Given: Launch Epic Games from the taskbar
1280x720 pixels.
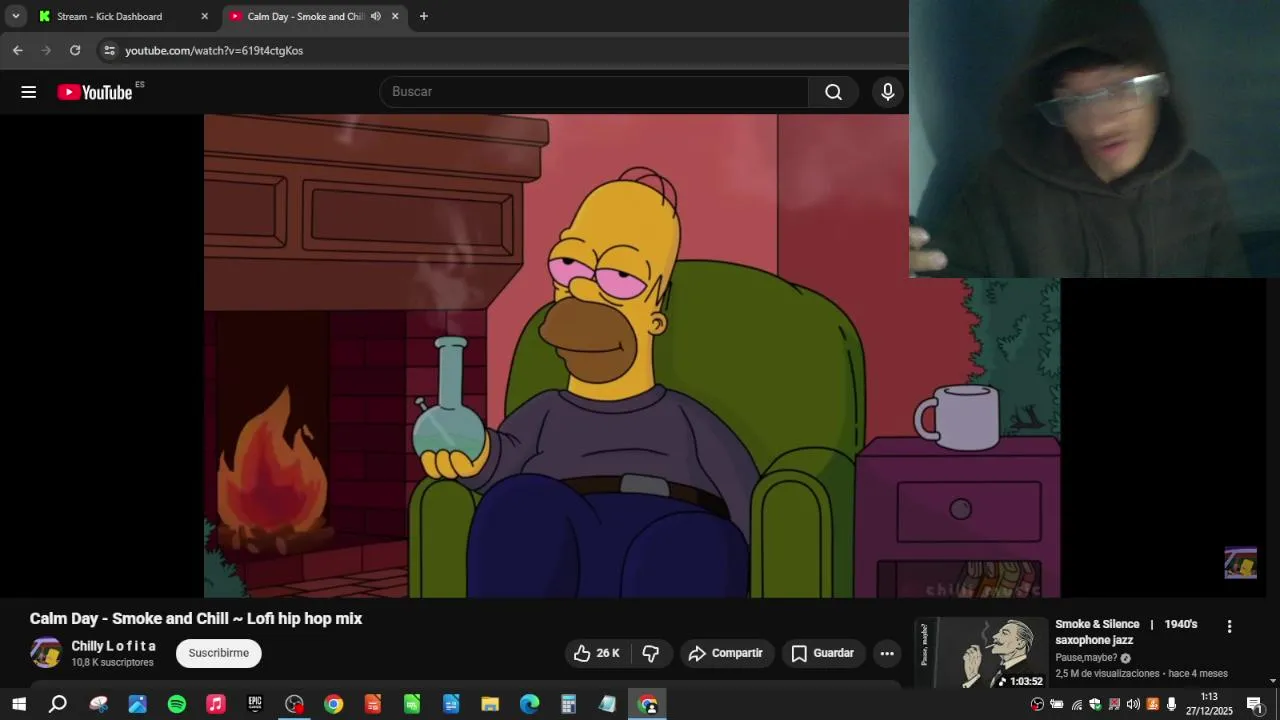Looking at the screenshot, I should [x=255, y=704].
